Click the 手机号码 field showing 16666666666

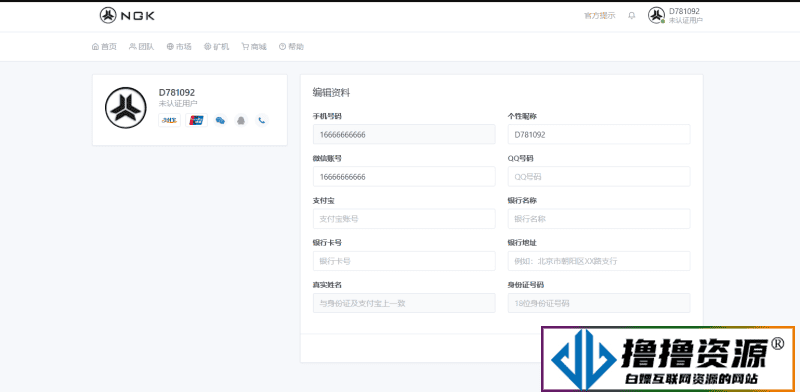click(x=404, y=134)
